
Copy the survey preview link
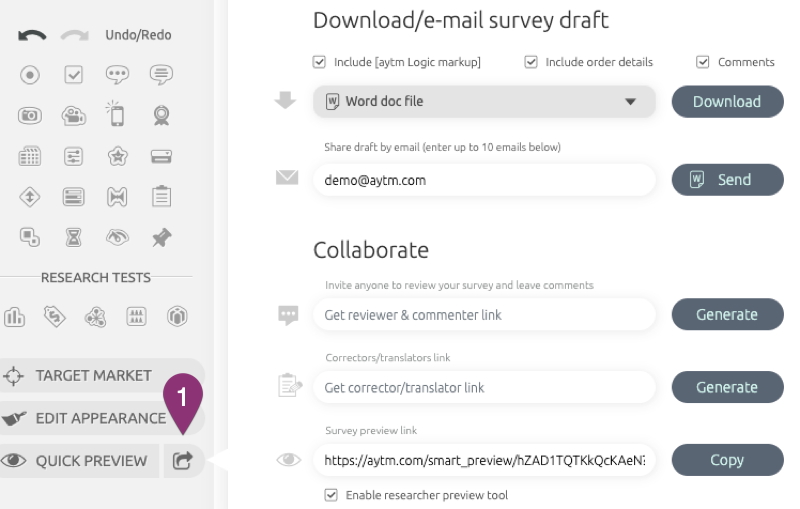coord(728,460)
